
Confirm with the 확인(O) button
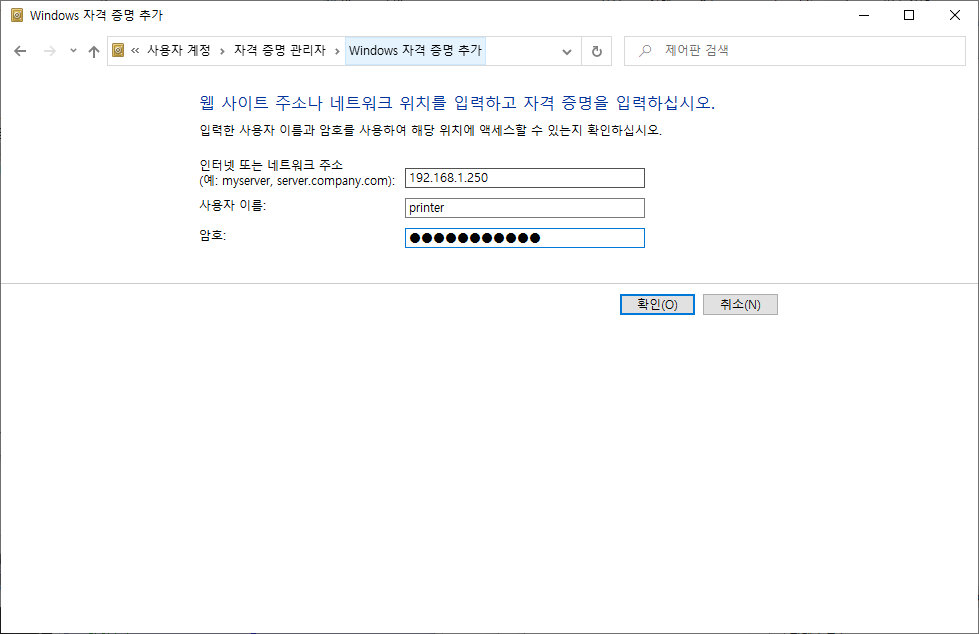[x=657, y=305]
